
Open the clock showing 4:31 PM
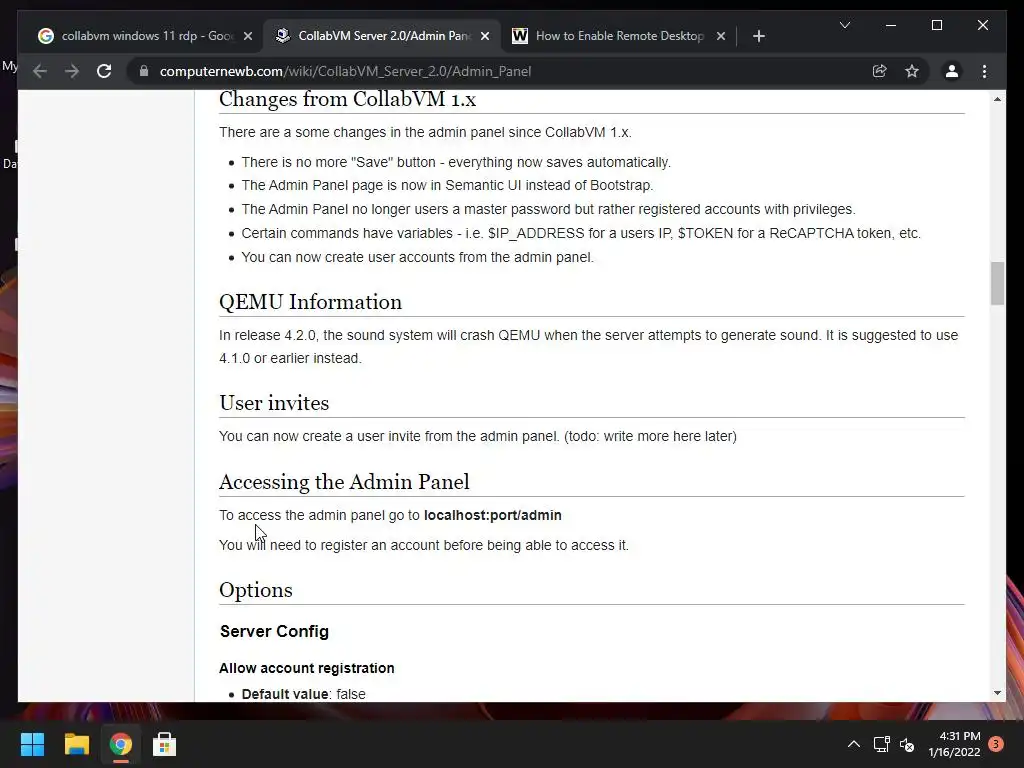point(954,744)
